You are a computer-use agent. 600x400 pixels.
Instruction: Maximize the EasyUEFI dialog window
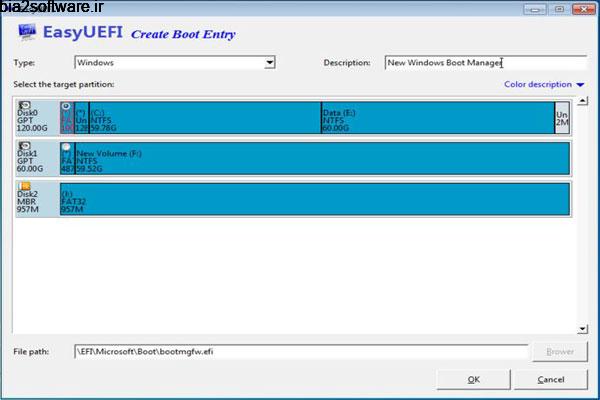coord(559,9)
